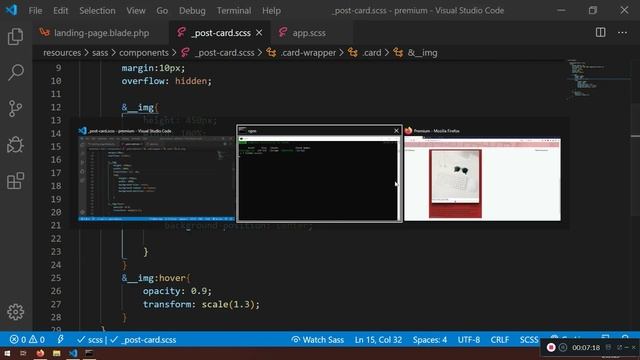The image size is (640, 360).
Task: Open Task View on taskbar
Action: (23, 353)
